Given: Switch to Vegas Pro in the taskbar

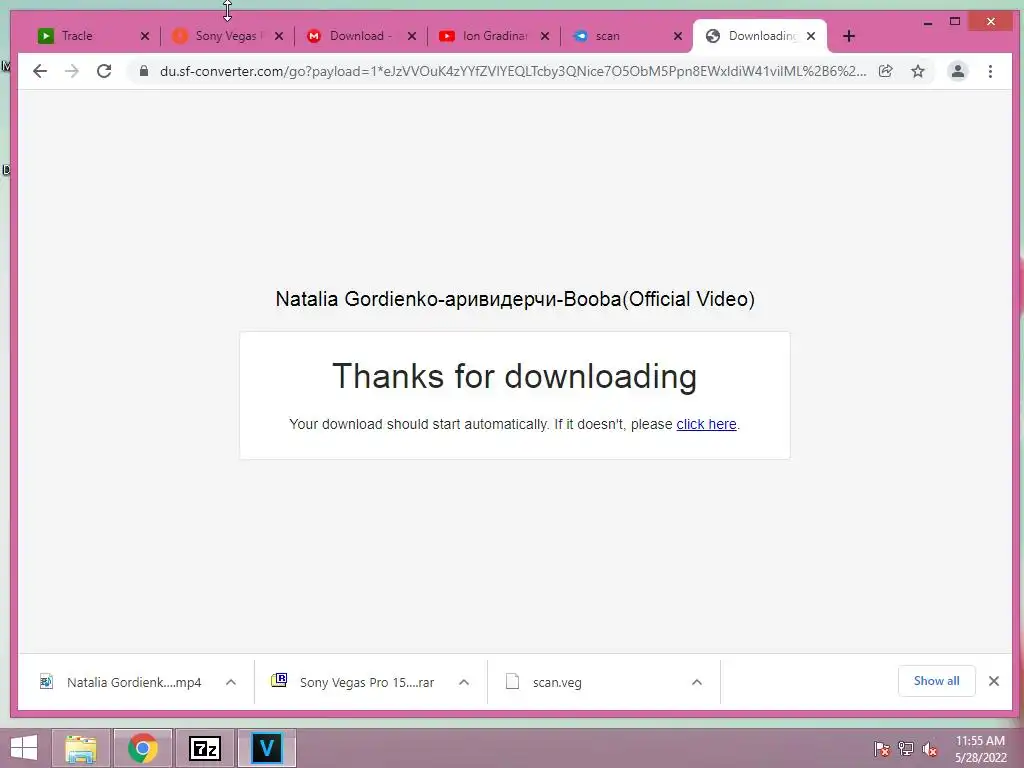Looking at the screenshot, I should click(x=266, y=748).
